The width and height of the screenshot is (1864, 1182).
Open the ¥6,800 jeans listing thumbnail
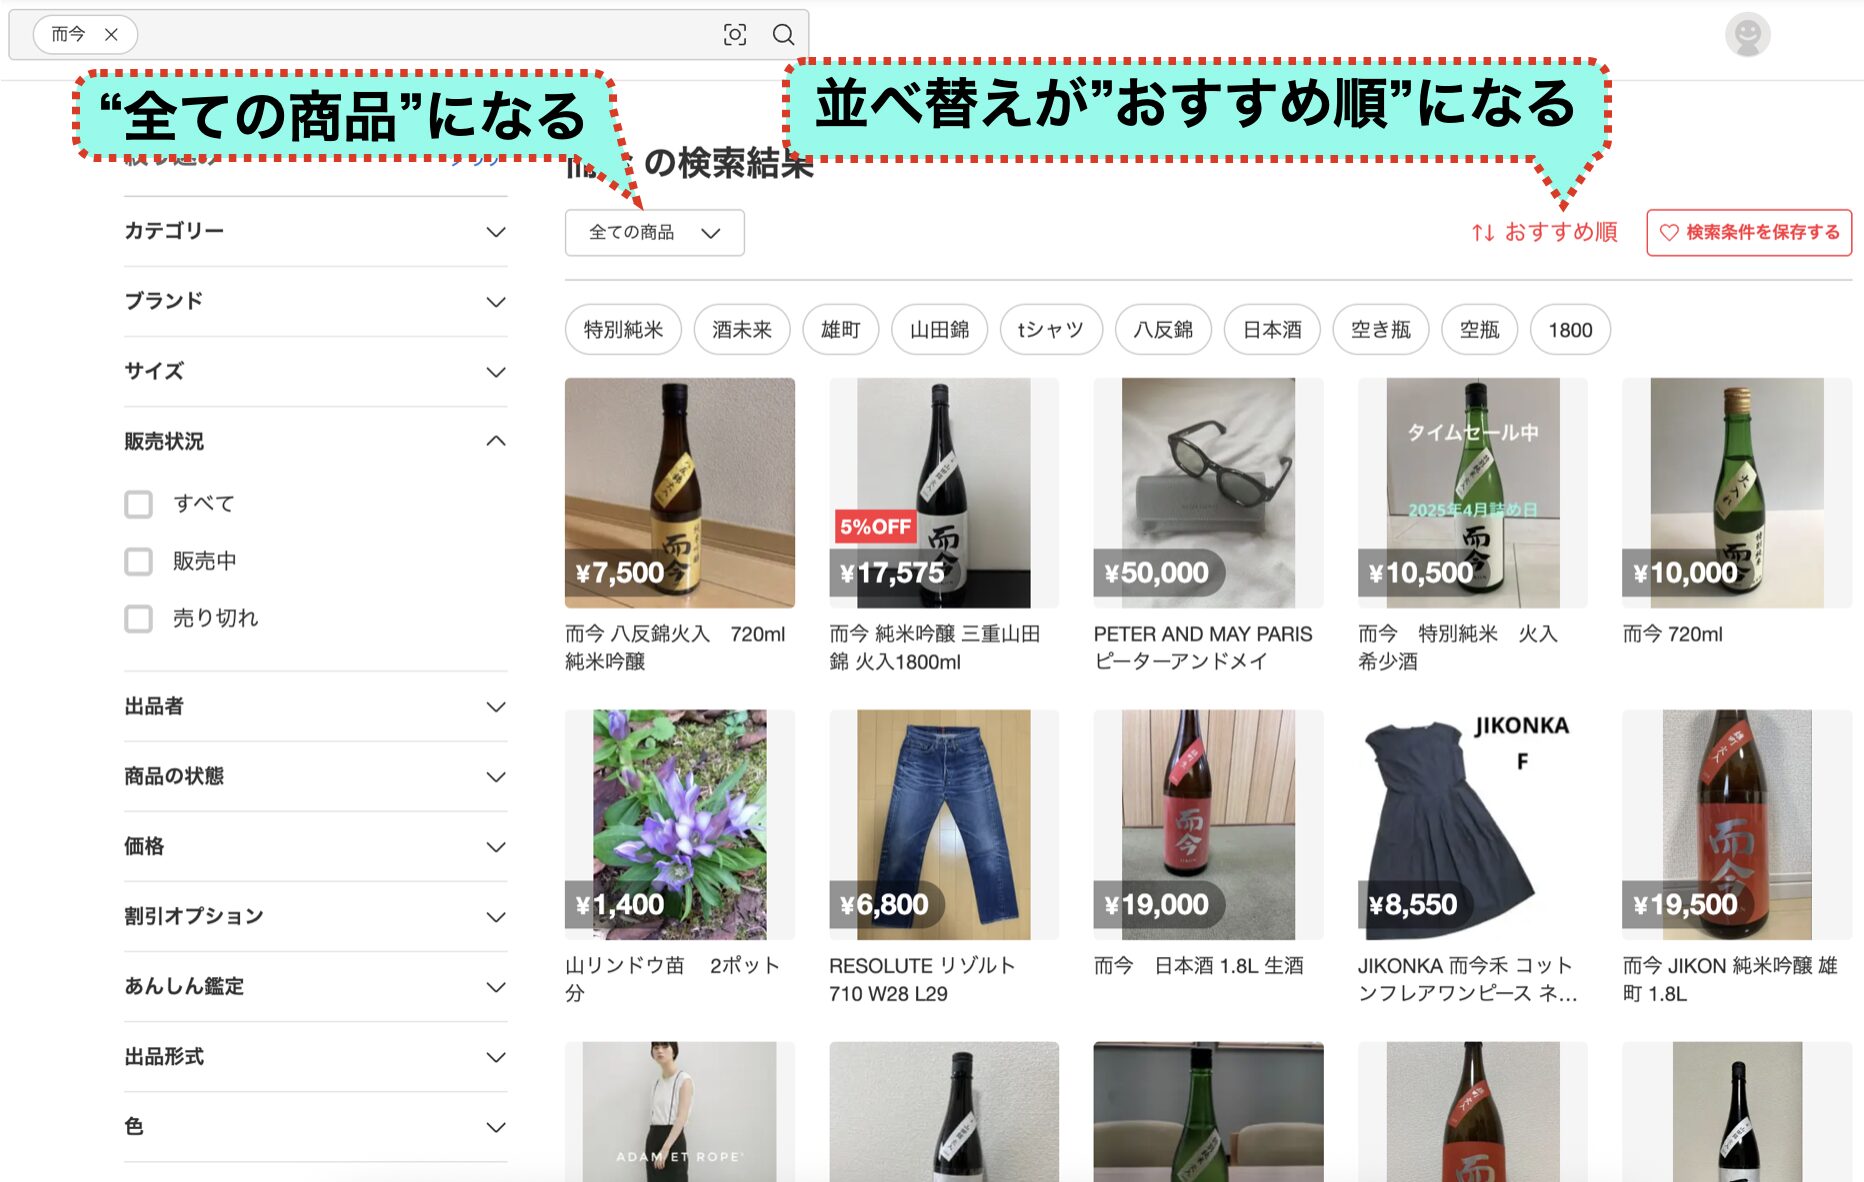coord(944,825)
